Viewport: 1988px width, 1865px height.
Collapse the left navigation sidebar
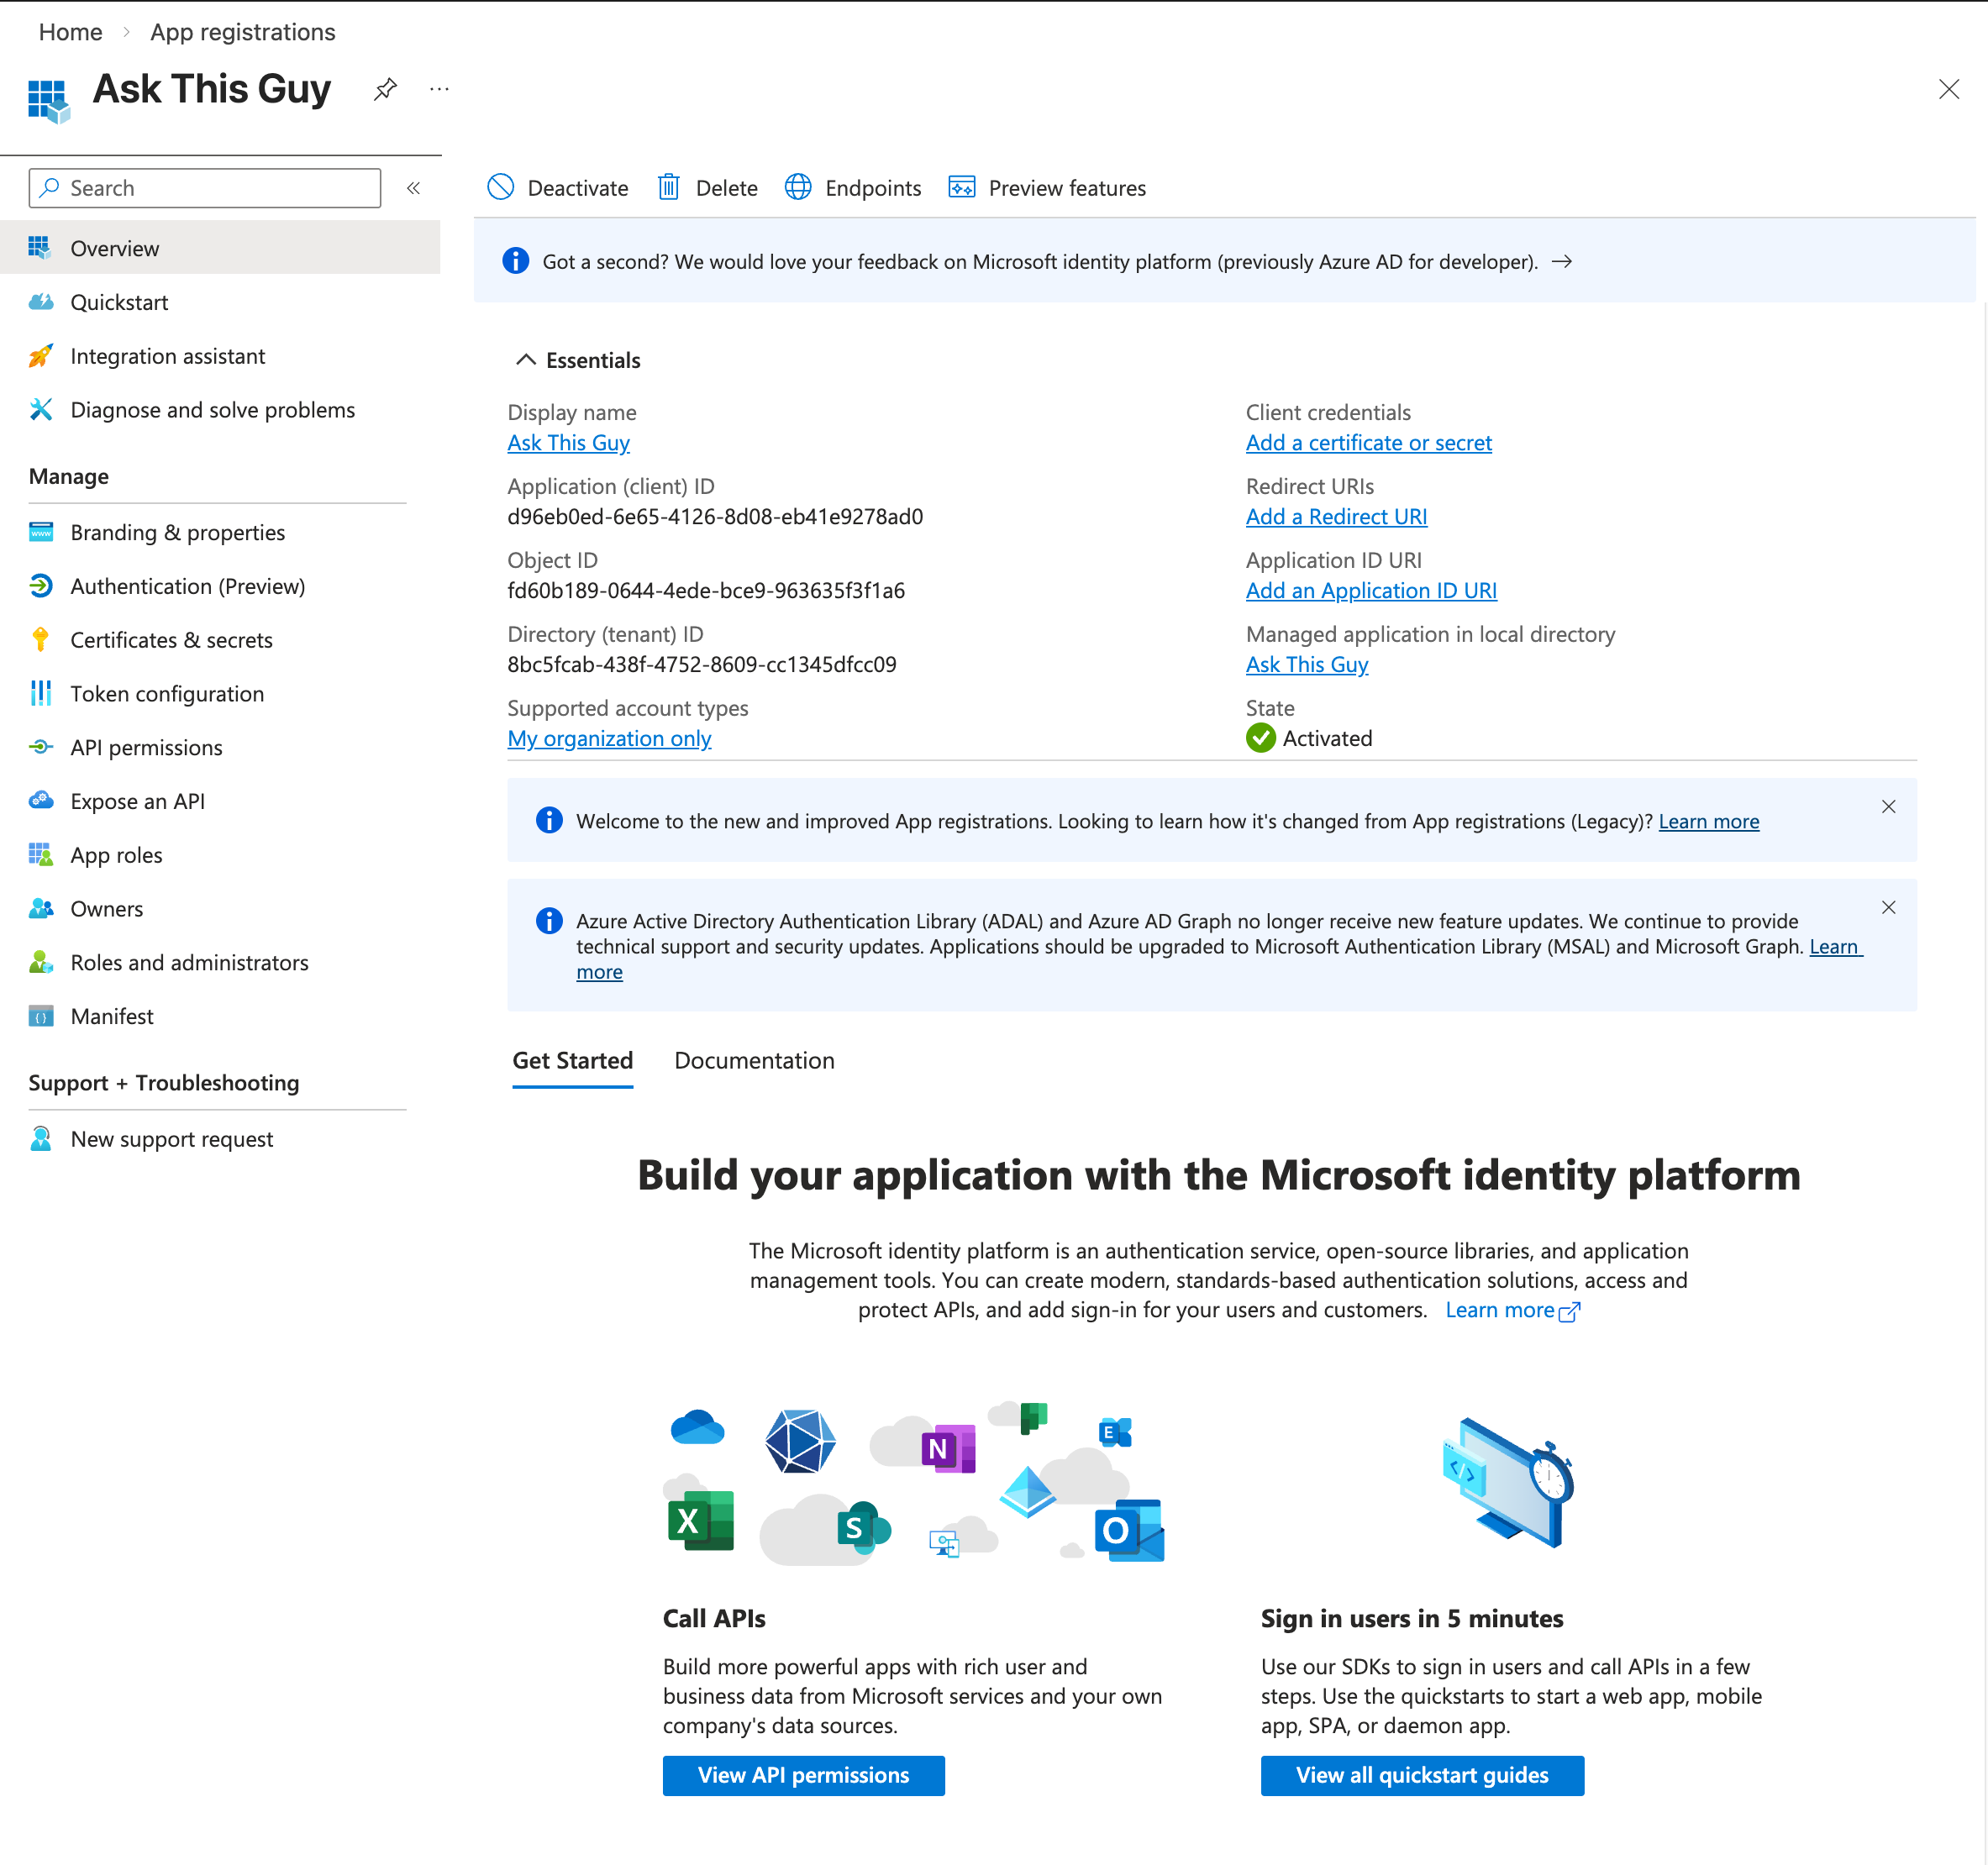[413, 187]
